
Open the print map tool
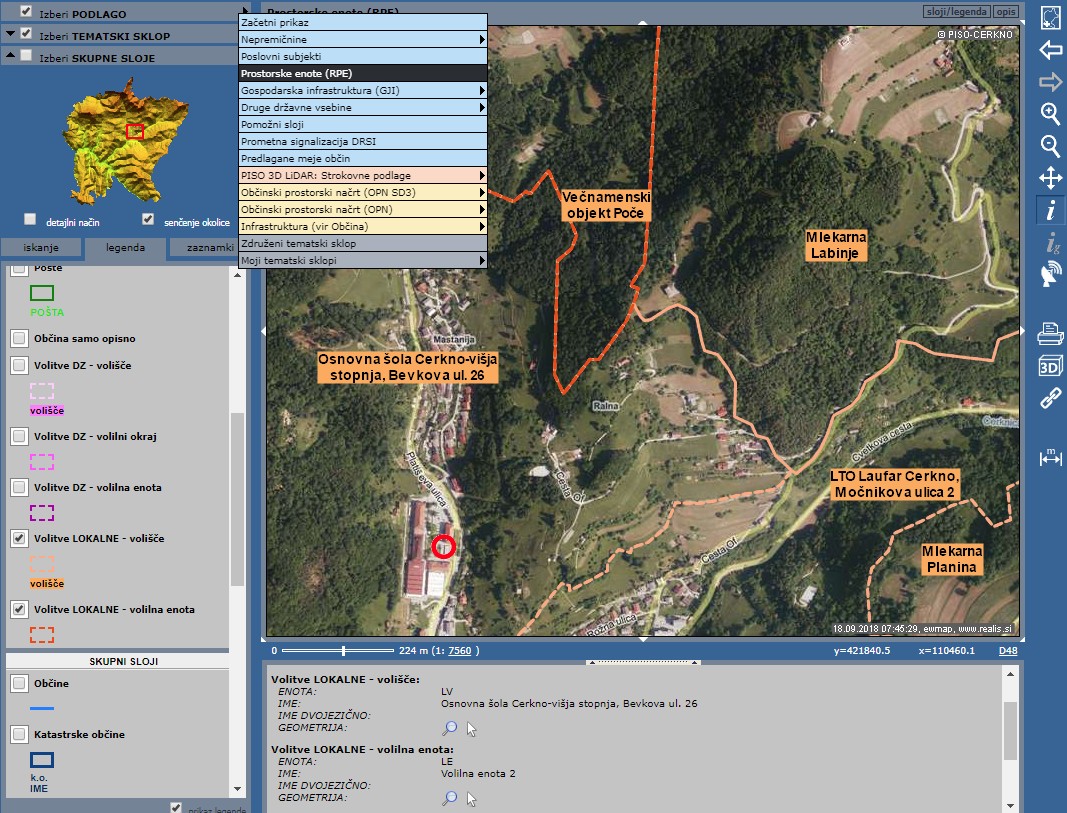tap(1050, 332)
